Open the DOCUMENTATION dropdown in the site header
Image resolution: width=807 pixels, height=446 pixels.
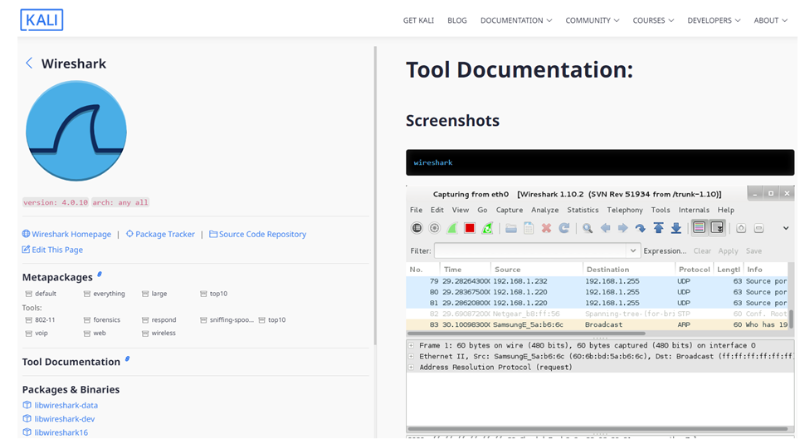tap(516, 21)
